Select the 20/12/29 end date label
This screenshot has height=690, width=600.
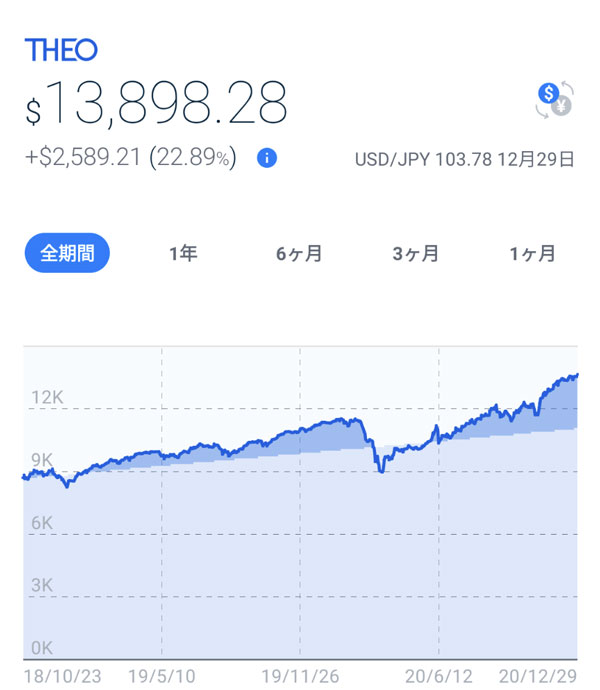(x=540, y=675)
